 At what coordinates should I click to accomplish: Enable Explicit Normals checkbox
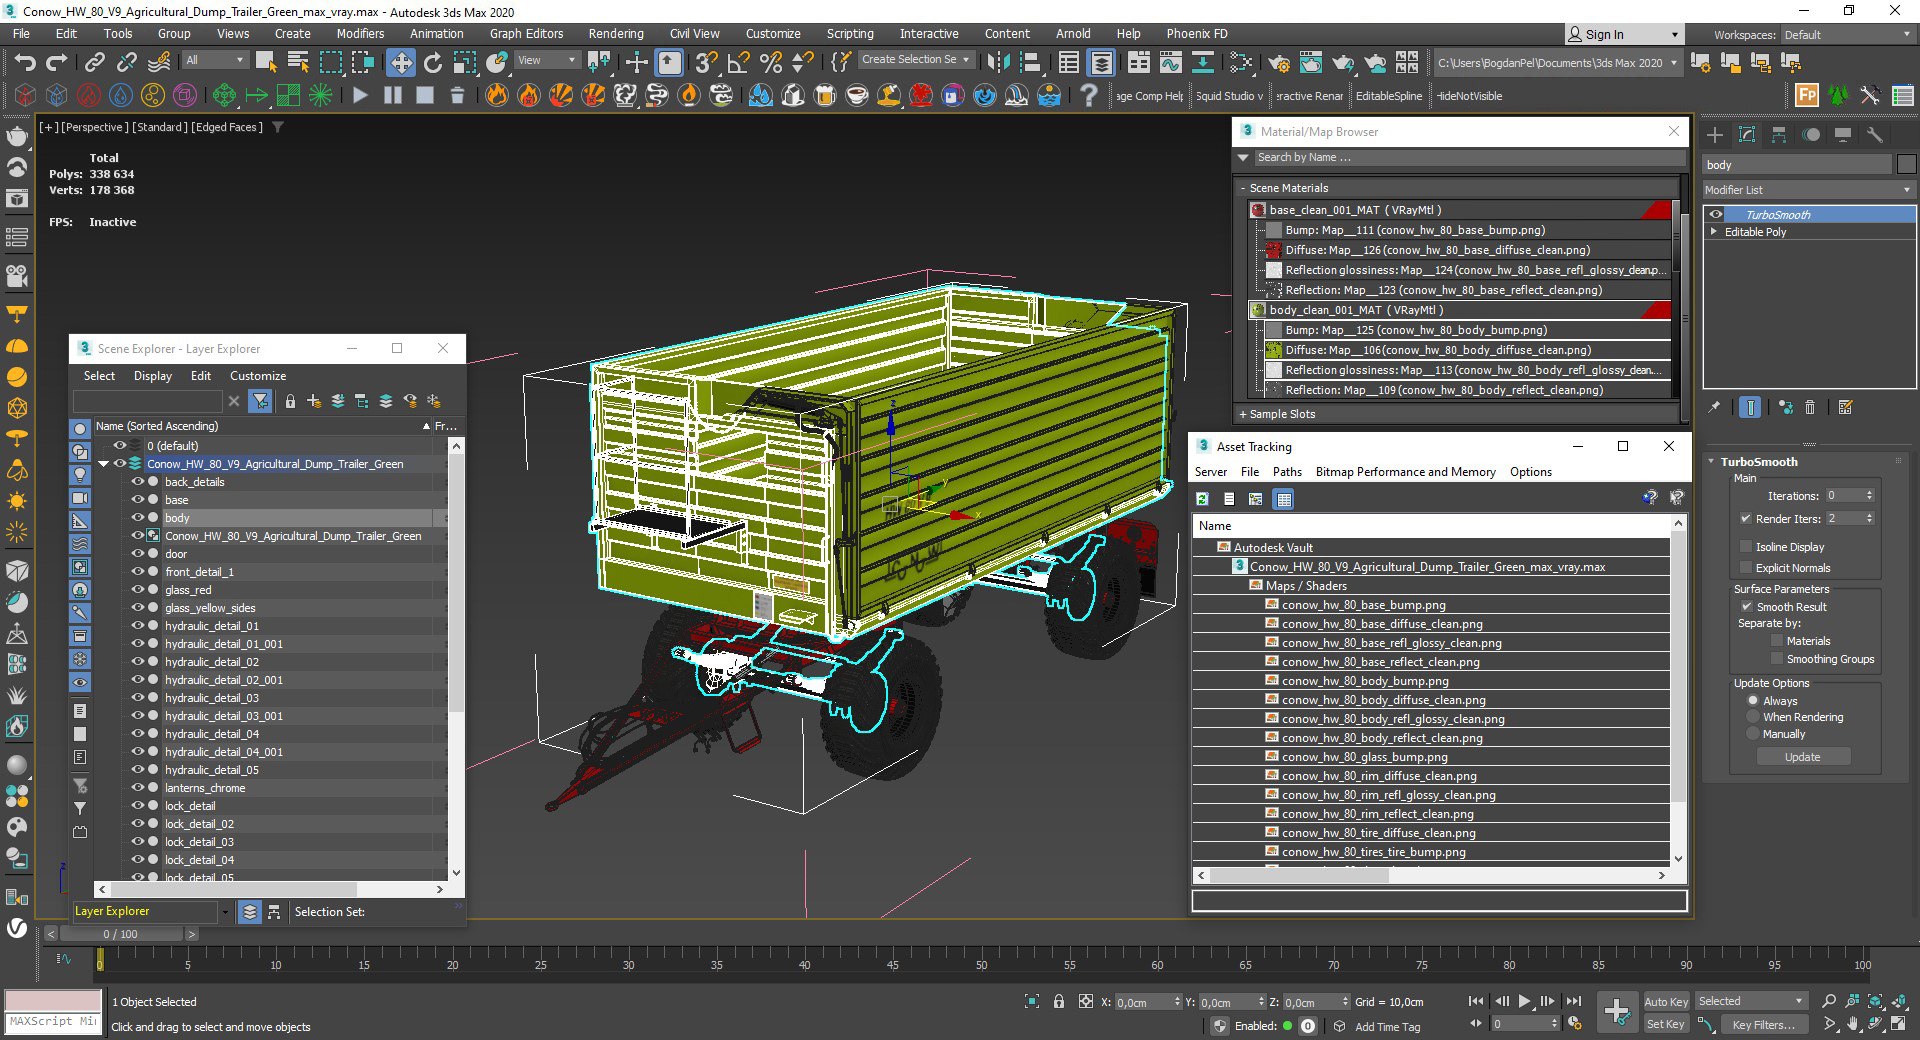[1746, 568]
